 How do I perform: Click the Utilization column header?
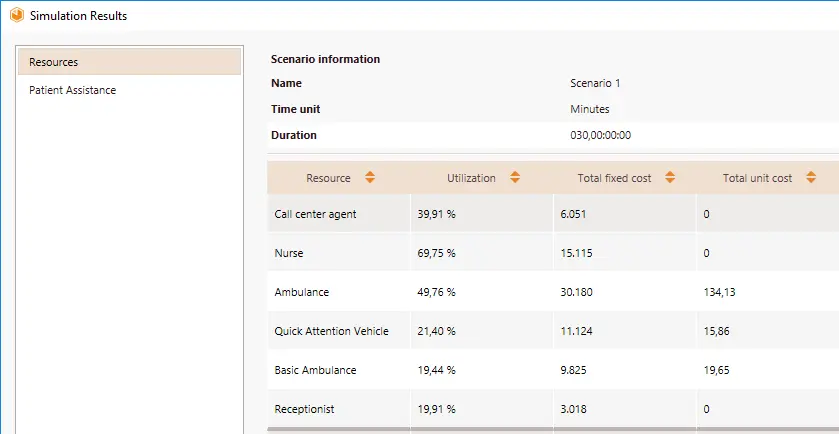pyautogui.click(x=482, y=178)
